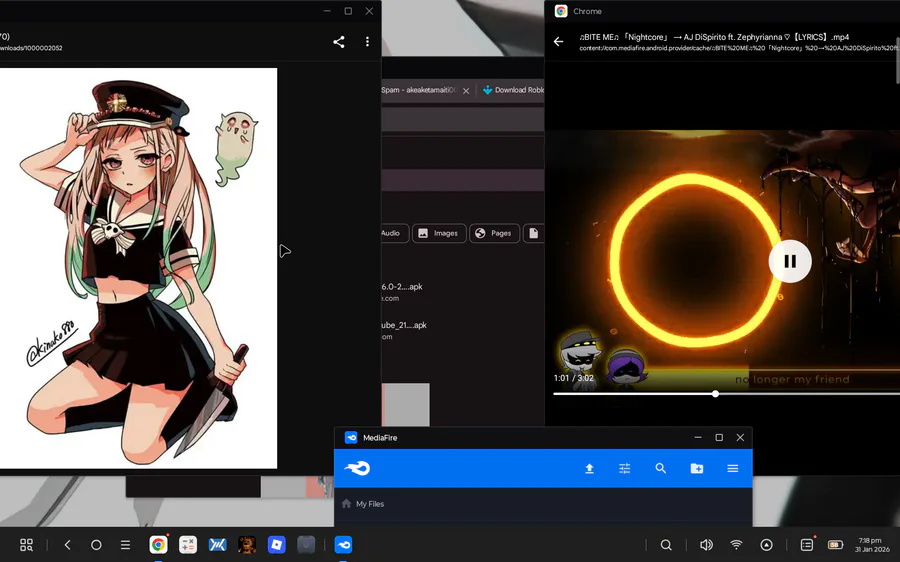Screen dimensions: 900x562
Task: Open recent apps from the taskbar
Action: click(125, 545)
